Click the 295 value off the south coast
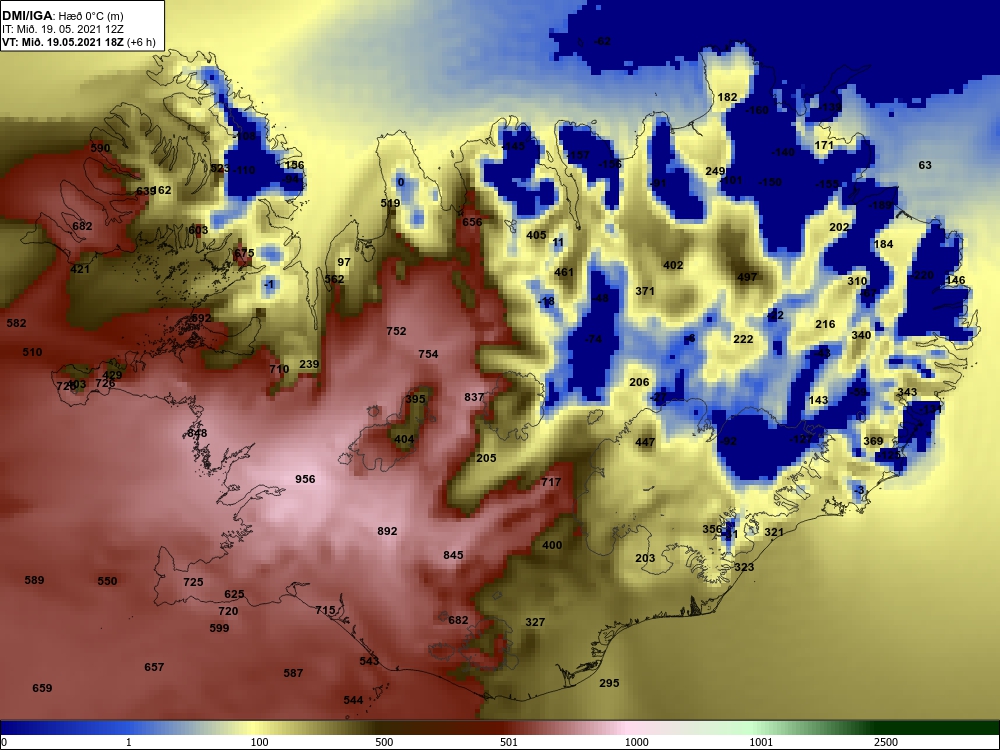The width and height of the screenshot is (1000, 750). point(609,682)
